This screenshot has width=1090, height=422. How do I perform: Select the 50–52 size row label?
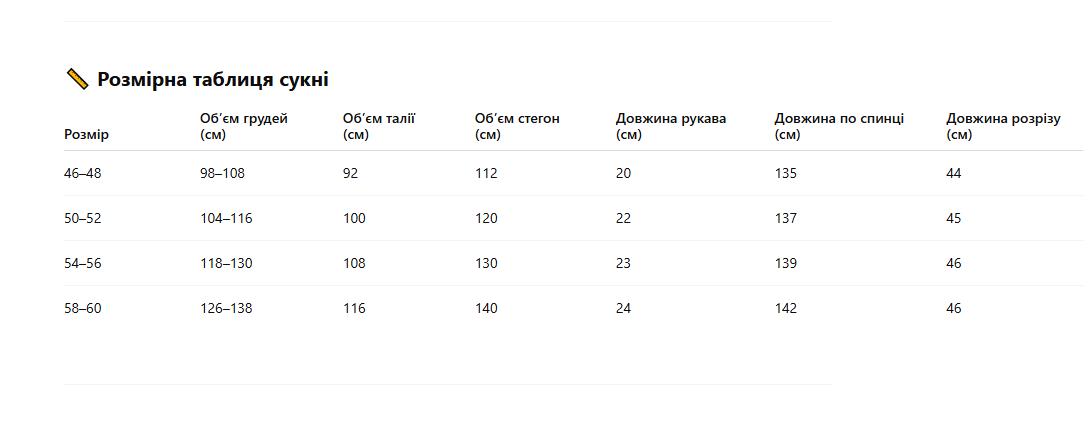pyautogui.click(x=83, y=218)
